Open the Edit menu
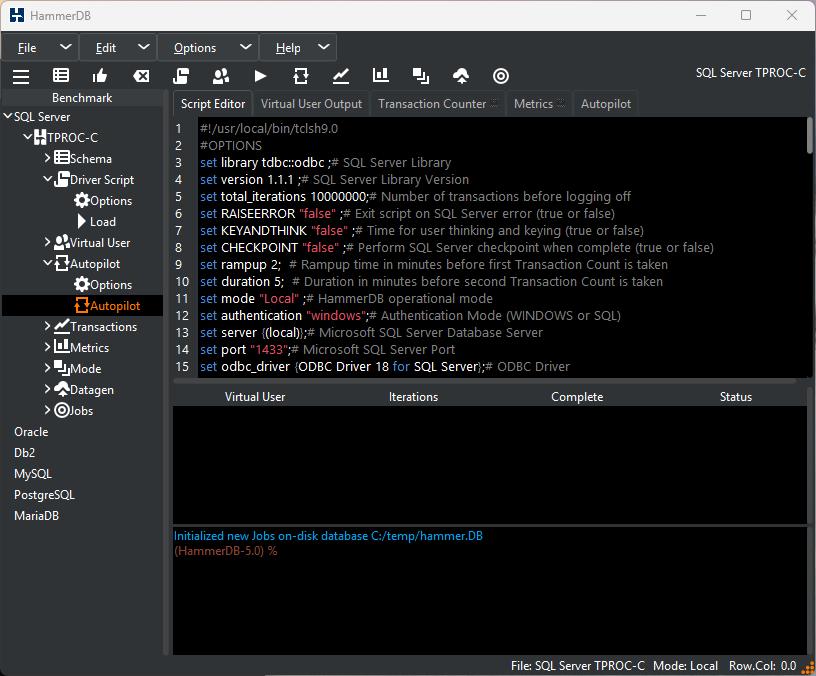816x676 pixels. coord(118,47)
